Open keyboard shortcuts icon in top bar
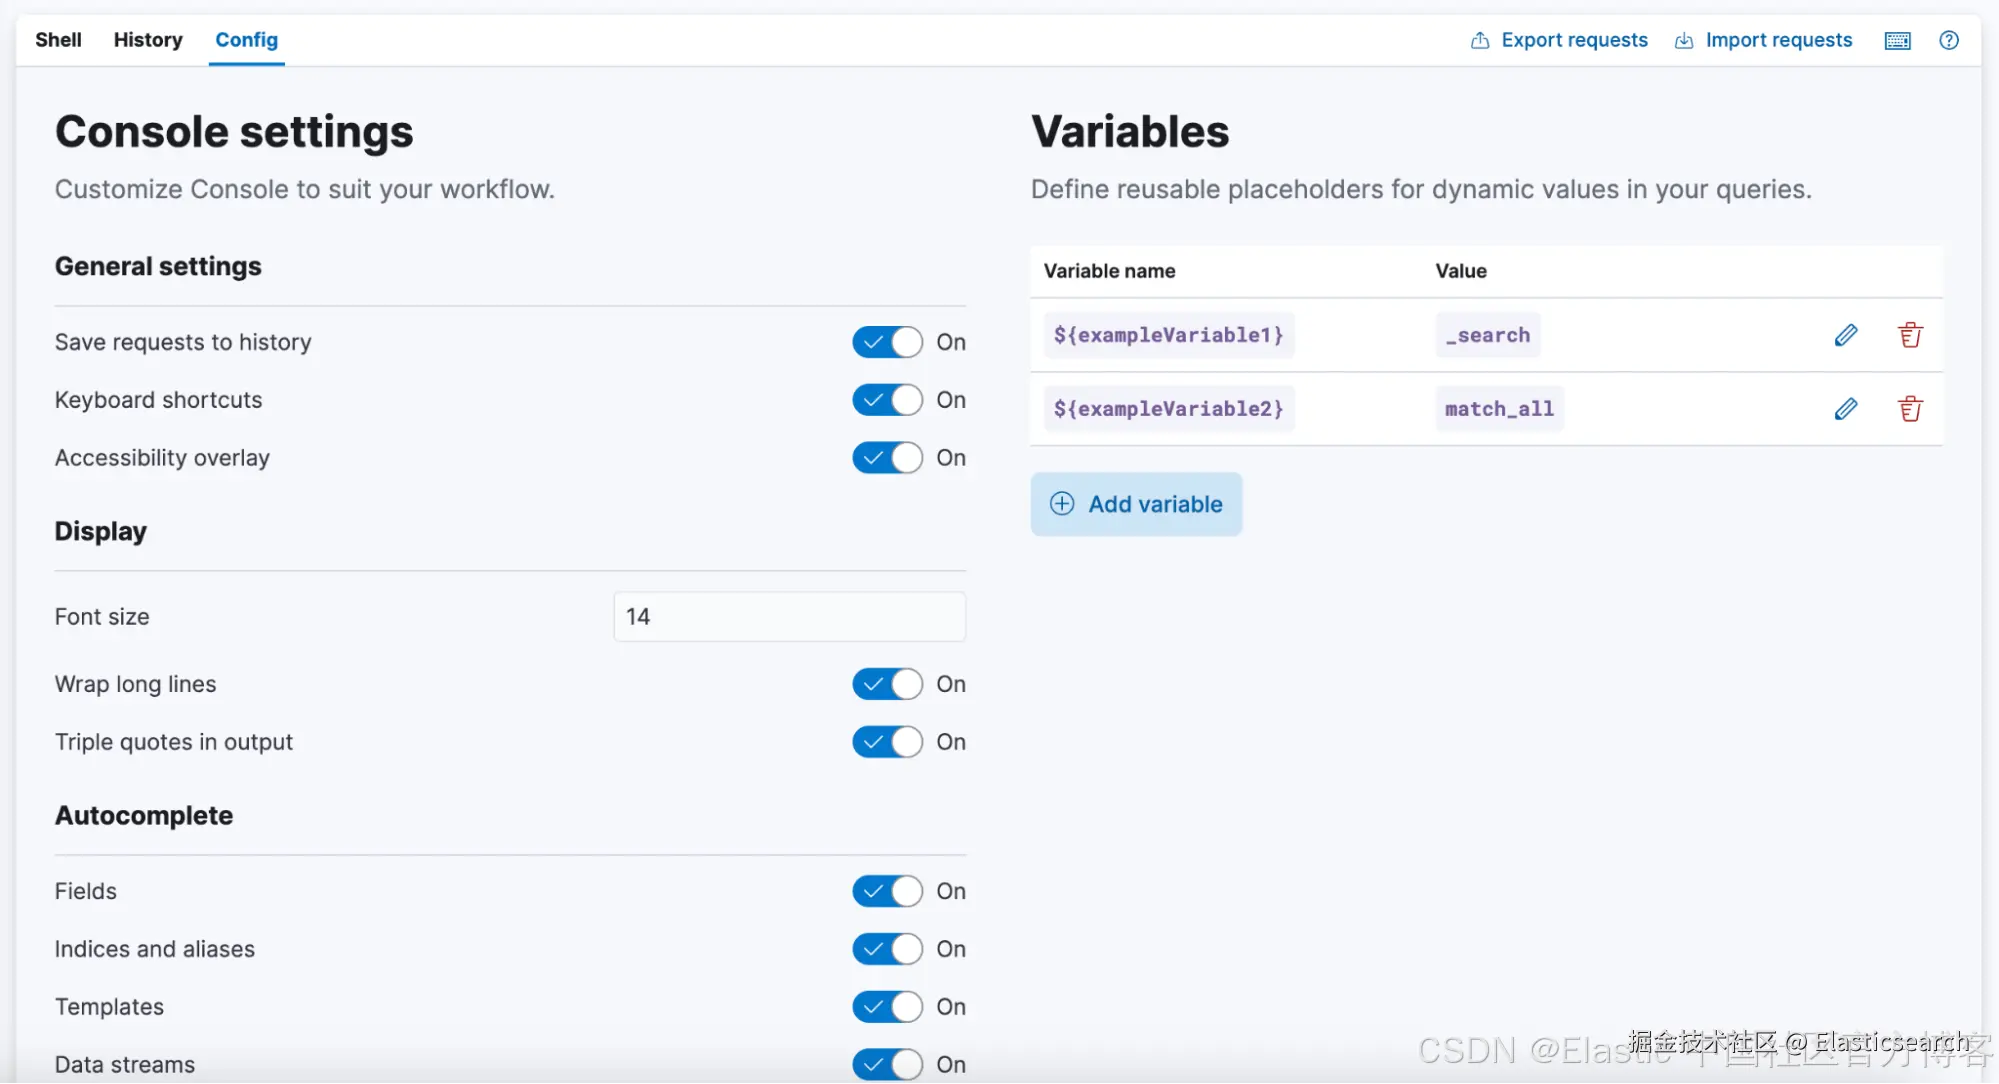1999x1084 pixels. tap(1897, 41)
